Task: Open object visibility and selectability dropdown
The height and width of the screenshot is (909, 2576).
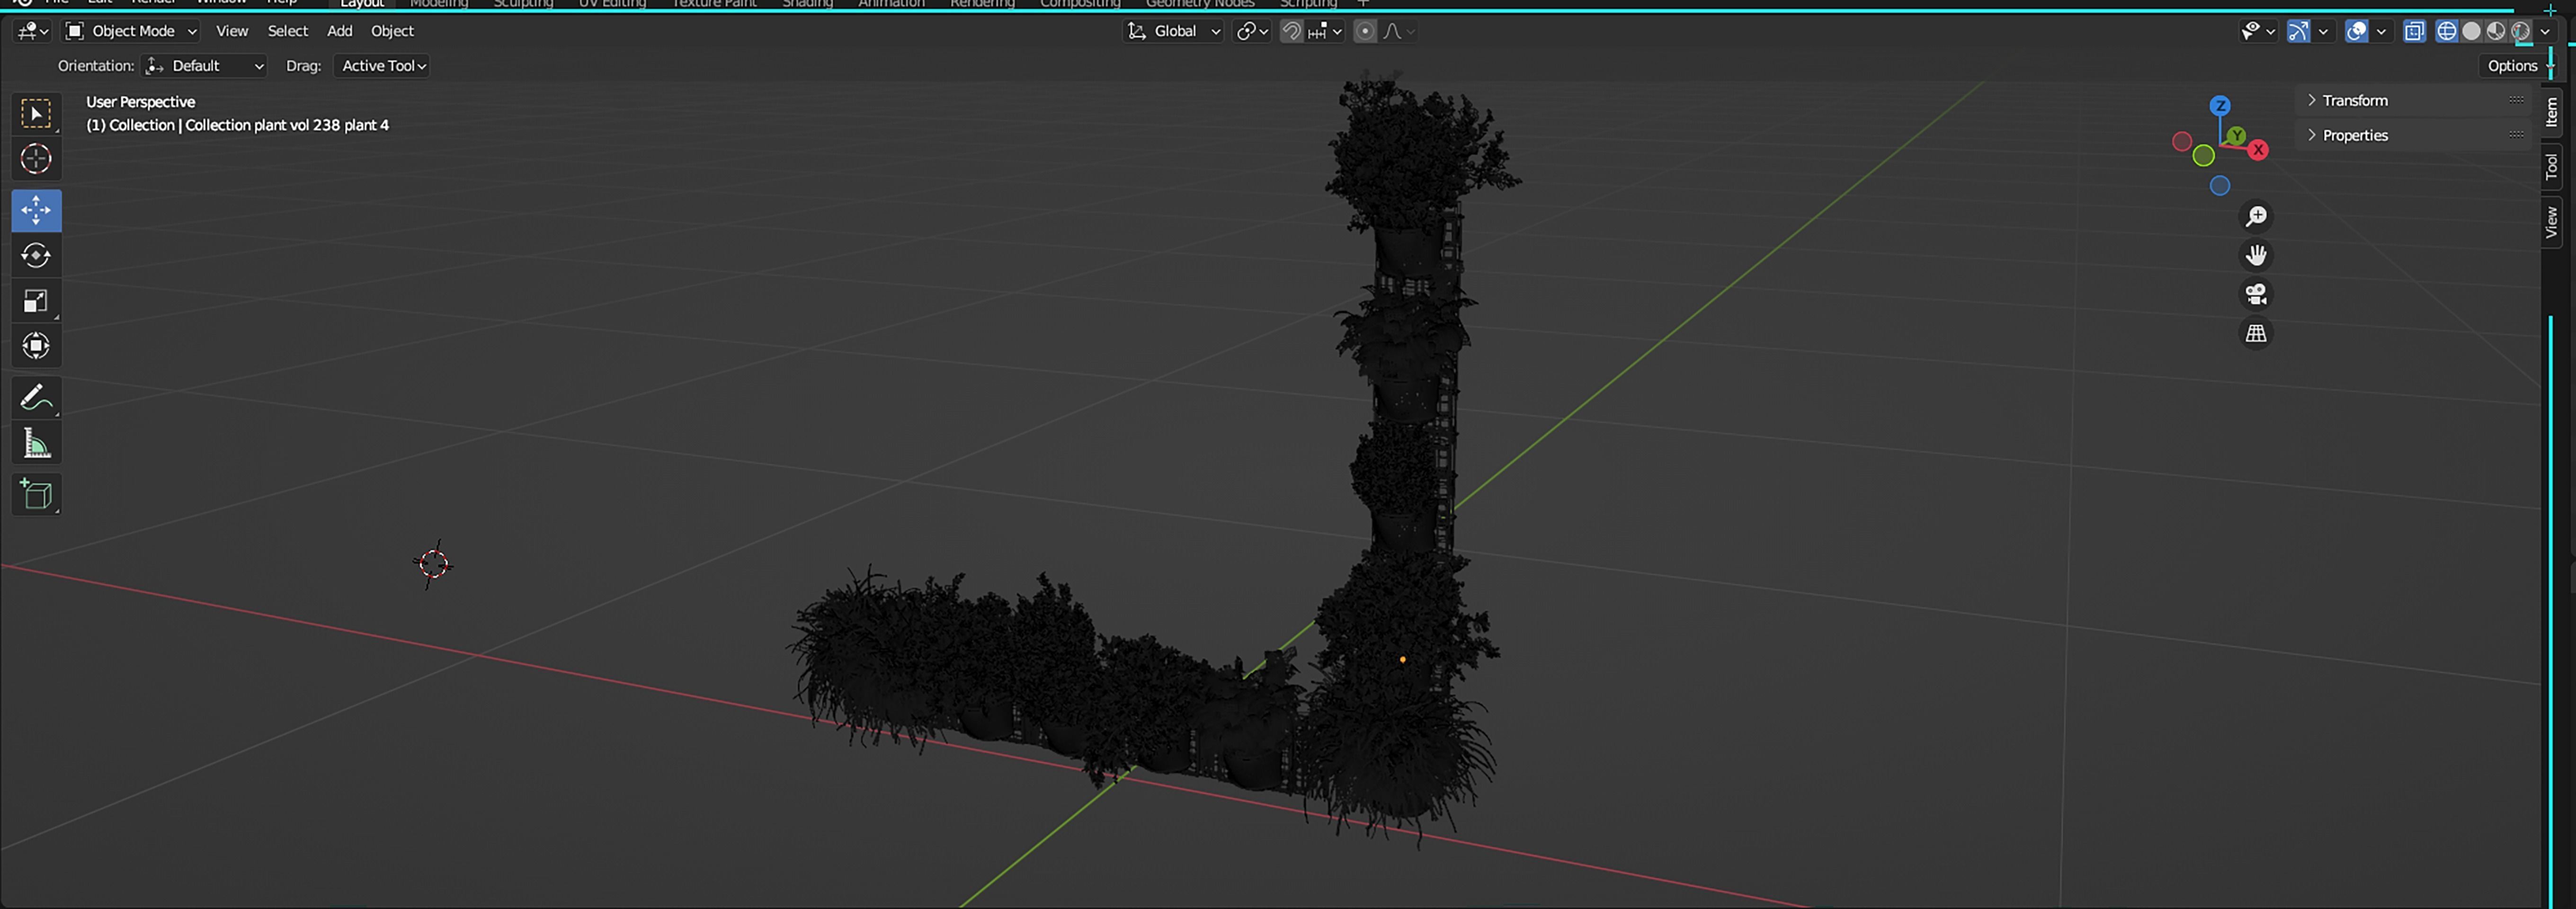Action: pos(2257,31)
